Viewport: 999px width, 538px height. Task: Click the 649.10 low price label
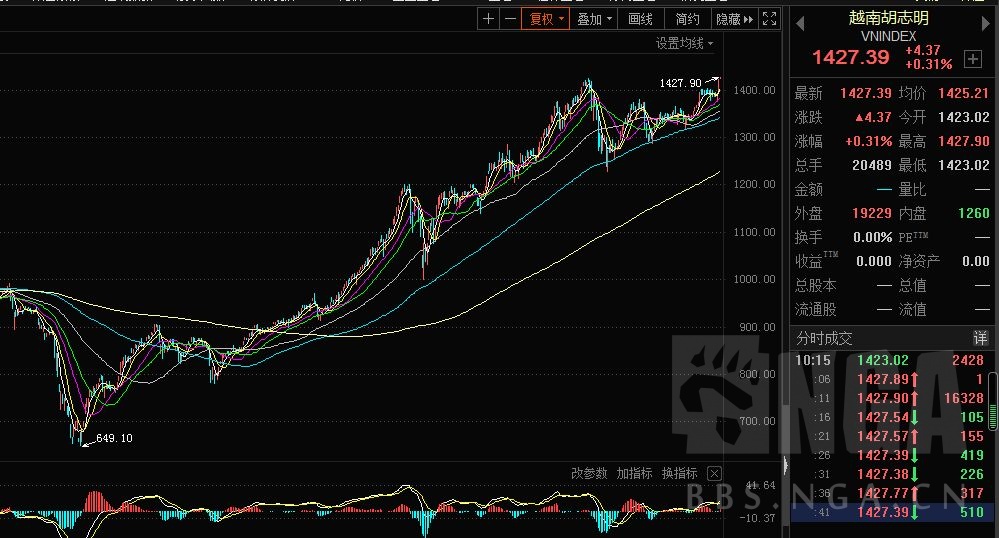click(x=114, y=438)
